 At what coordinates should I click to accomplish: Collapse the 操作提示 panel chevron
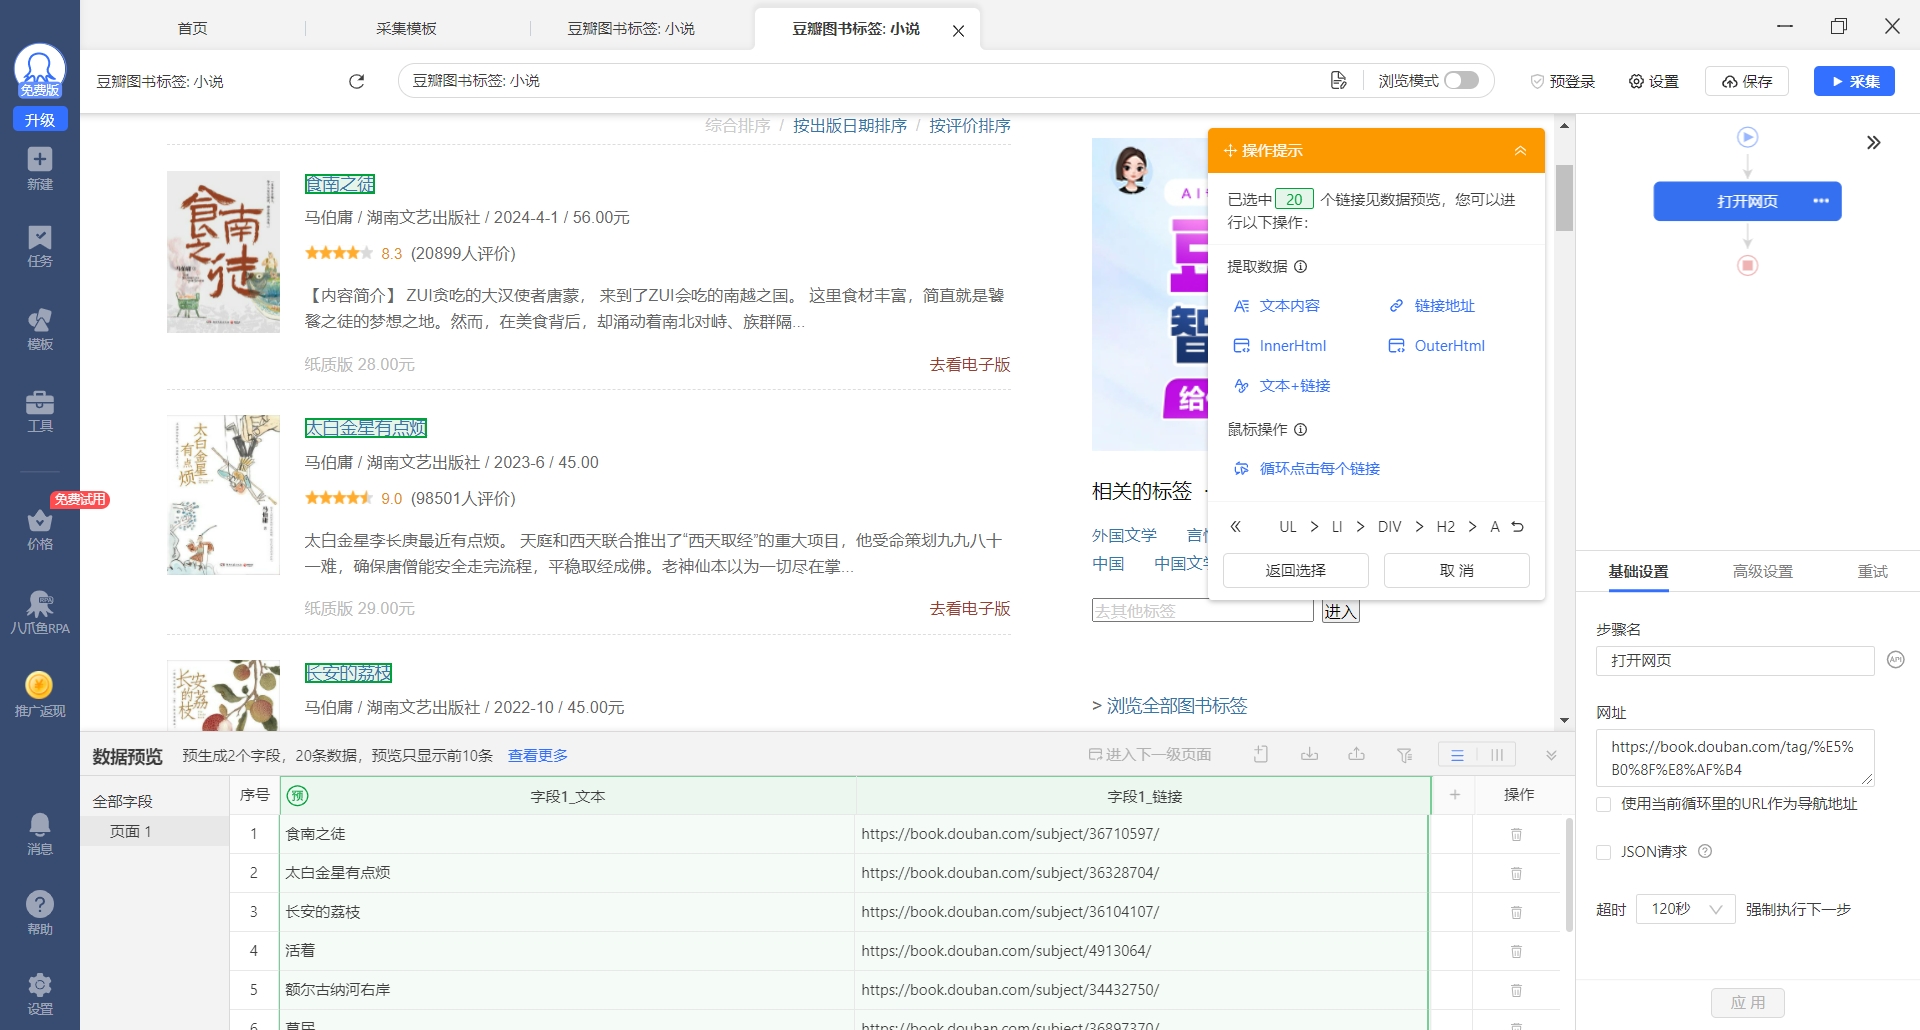coord(1520,151)
